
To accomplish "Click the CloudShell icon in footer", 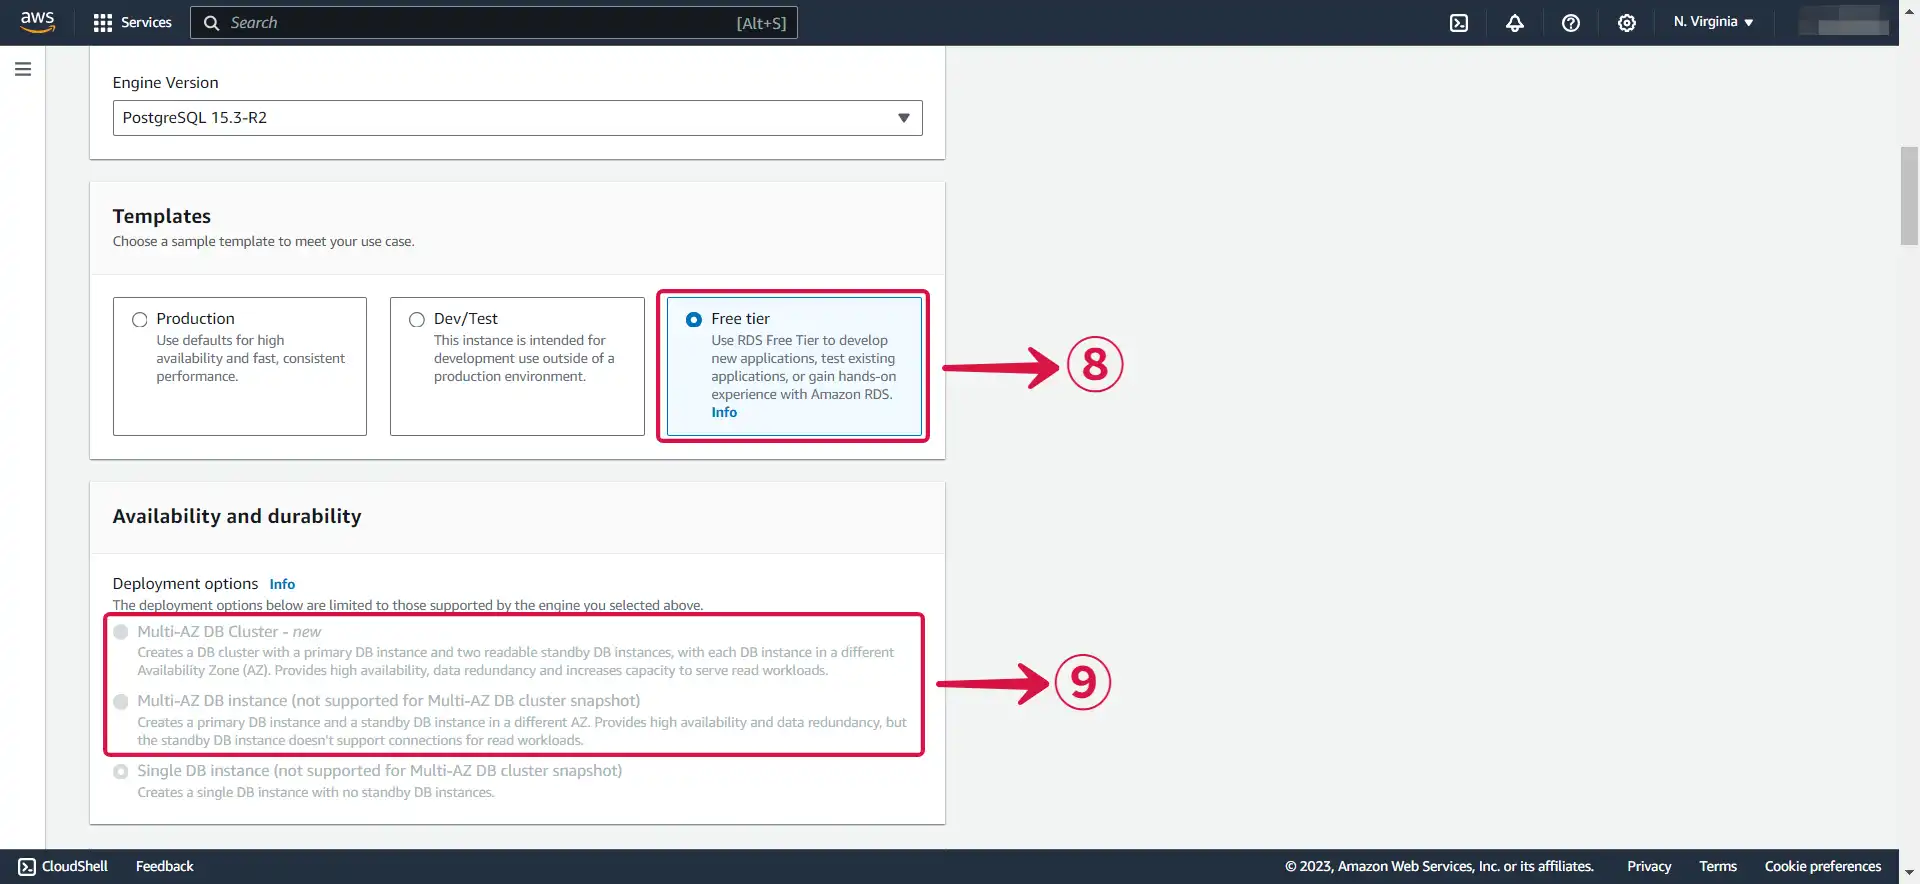I will click(27, 867).
